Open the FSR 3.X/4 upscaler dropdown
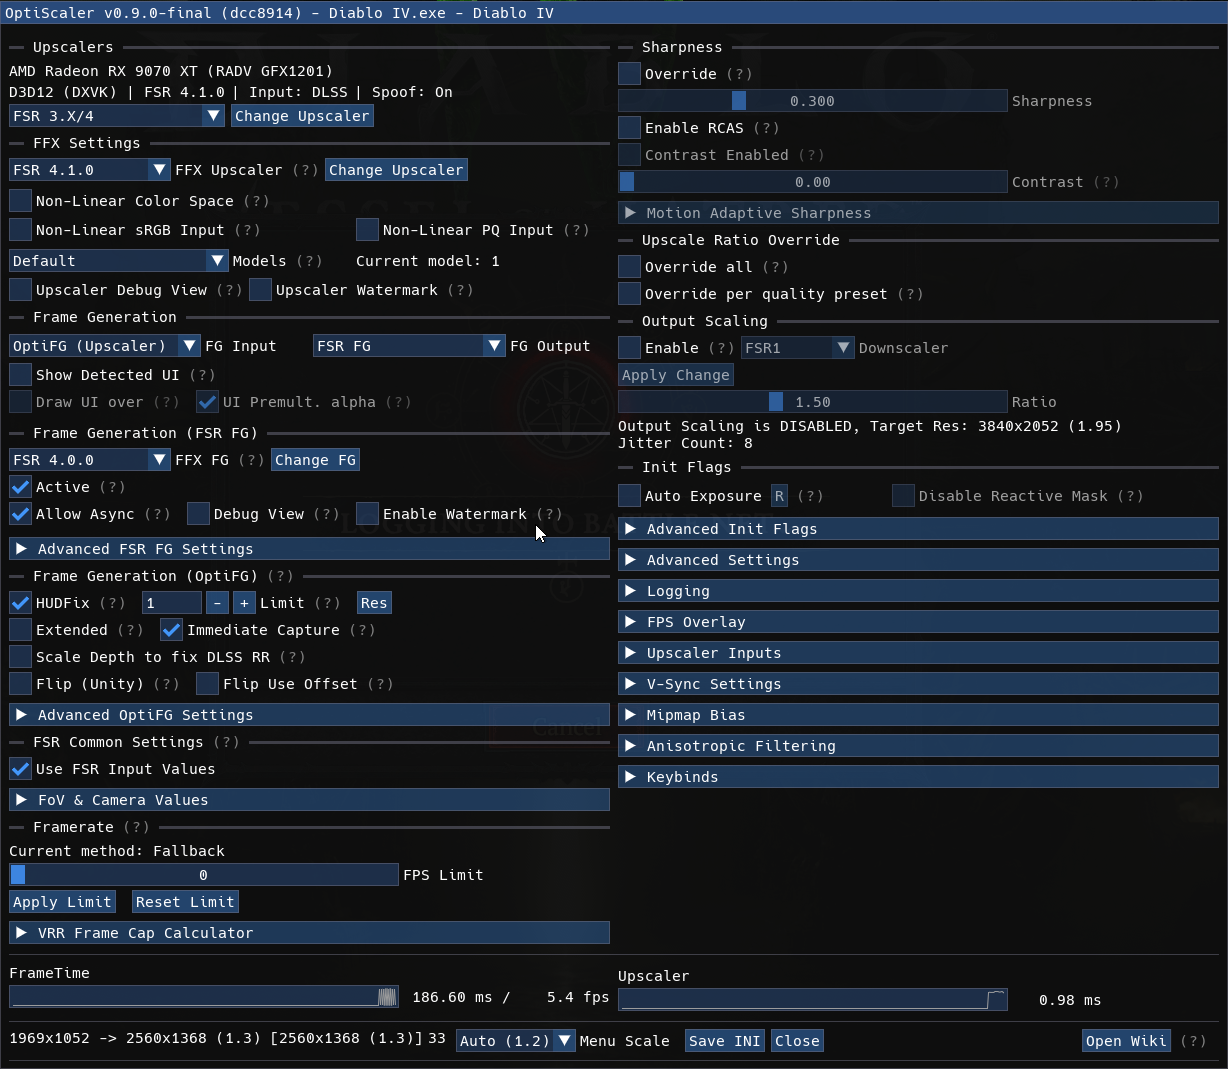This screenshot has height=1069, width=1228. 116,116
